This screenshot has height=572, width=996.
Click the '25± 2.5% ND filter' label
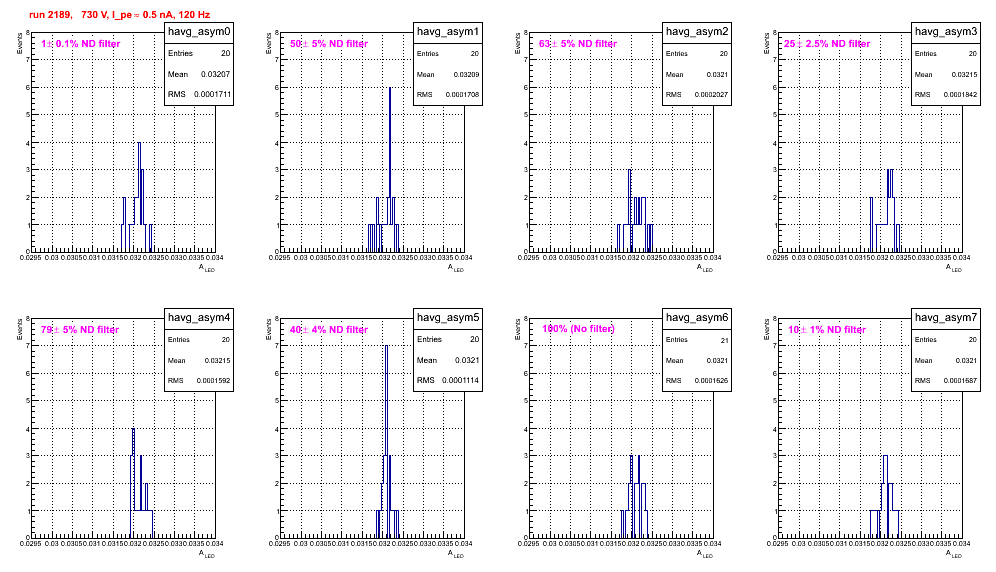coord(827,44)
